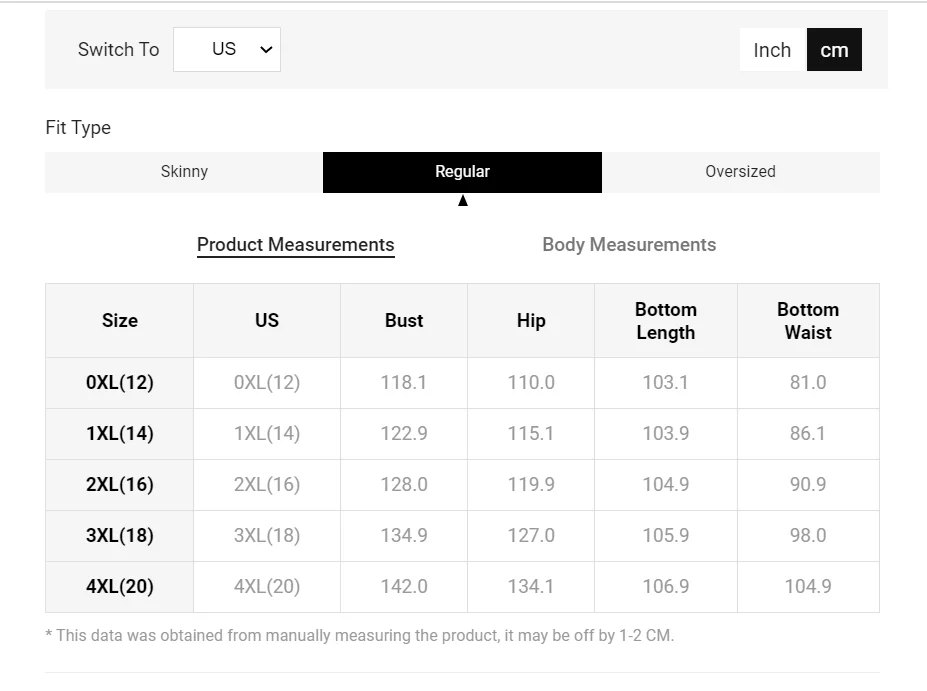Open the Switch To US dropdown
This screenshot has width=927, height=691.
226,49
